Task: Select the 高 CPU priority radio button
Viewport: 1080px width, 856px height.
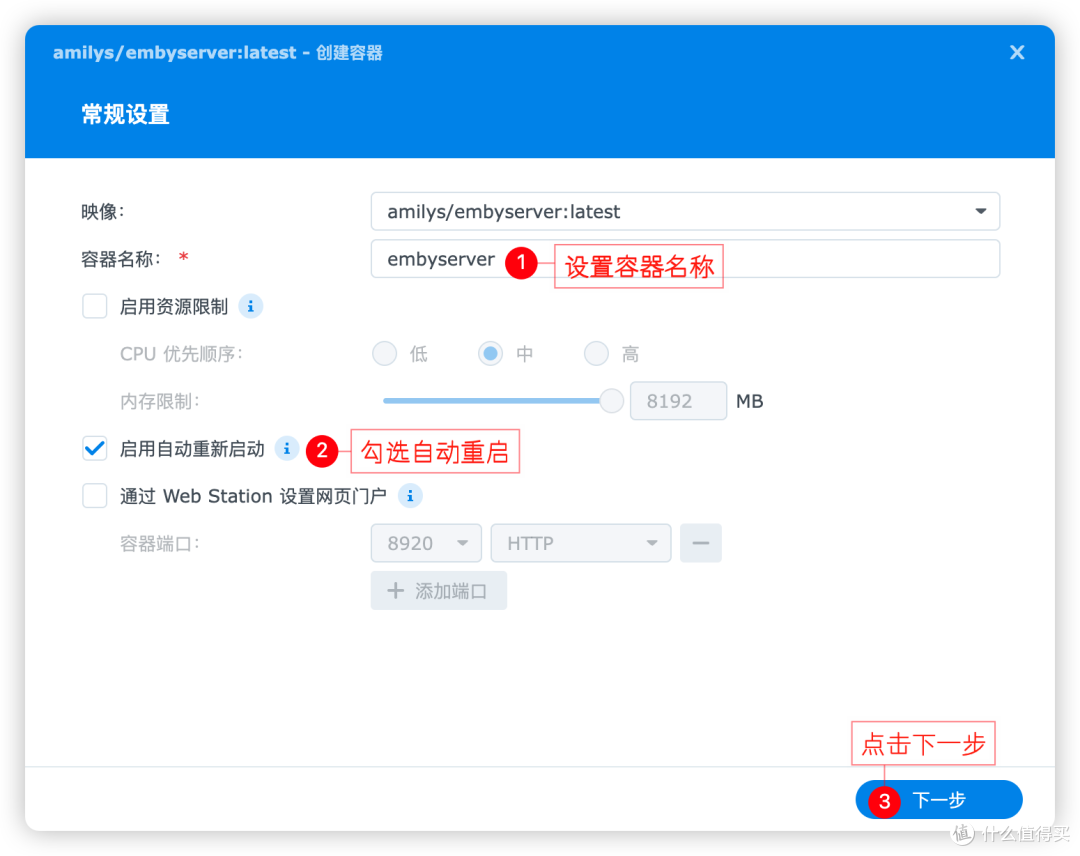Action: (x=596, y=353)
